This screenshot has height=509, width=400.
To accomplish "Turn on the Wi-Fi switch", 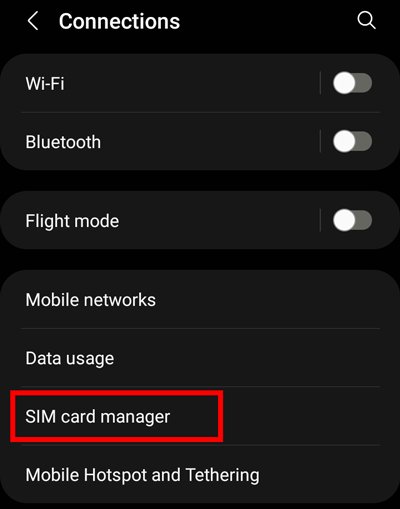I will (x=353, y=83).
